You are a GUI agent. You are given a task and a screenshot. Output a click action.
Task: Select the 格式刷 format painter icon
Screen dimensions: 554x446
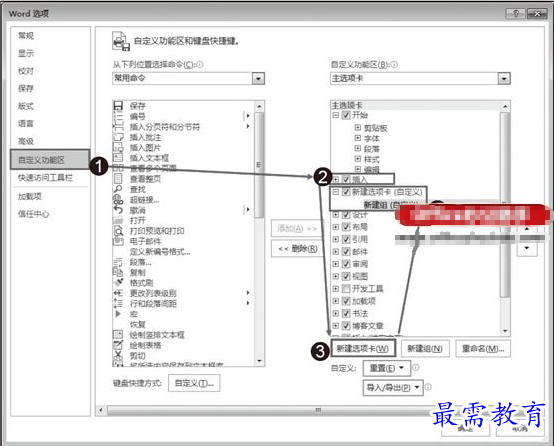tap(118, 283)
